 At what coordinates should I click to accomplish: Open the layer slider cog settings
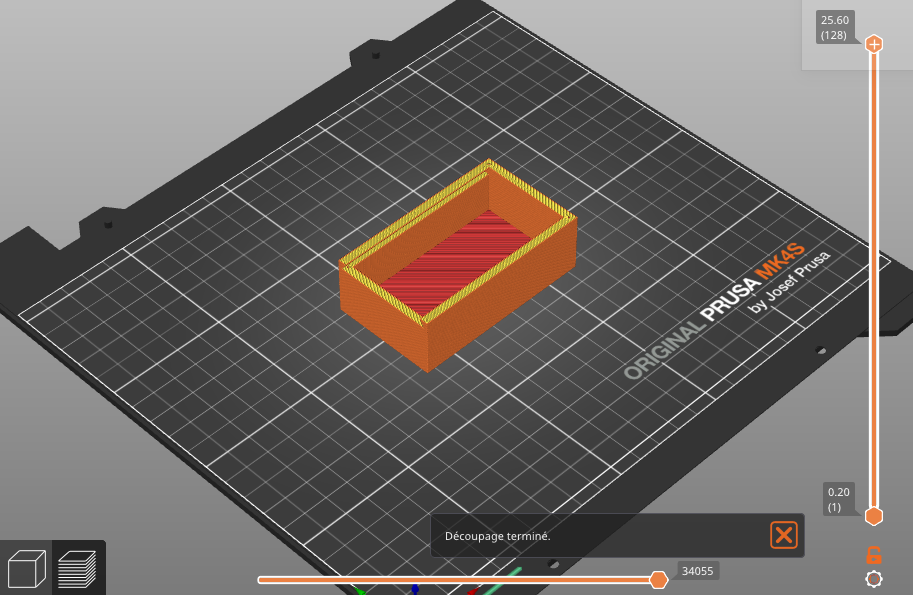873,579
